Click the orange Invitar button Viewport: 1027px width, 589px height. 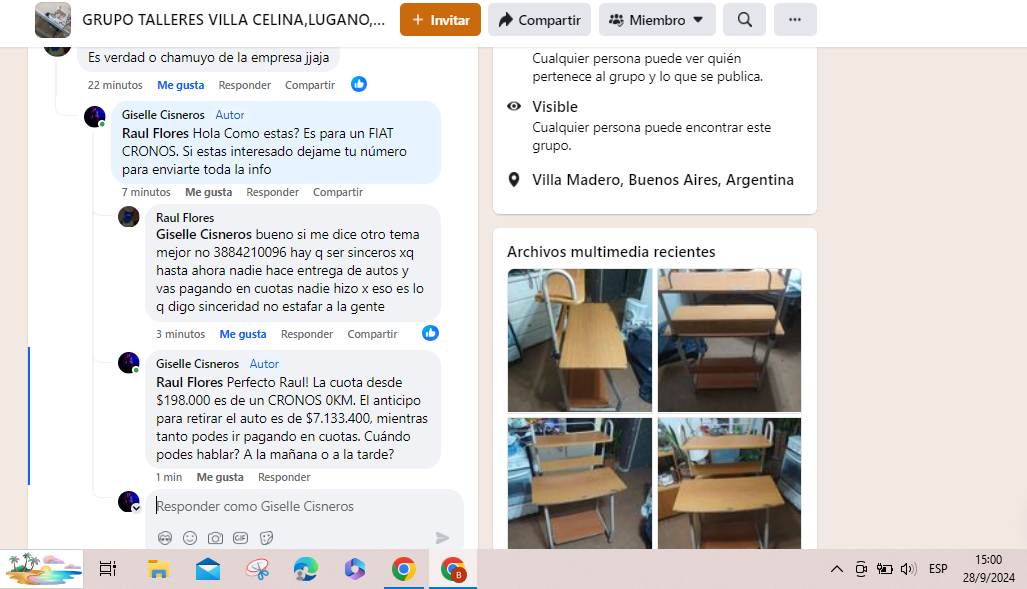440,20
